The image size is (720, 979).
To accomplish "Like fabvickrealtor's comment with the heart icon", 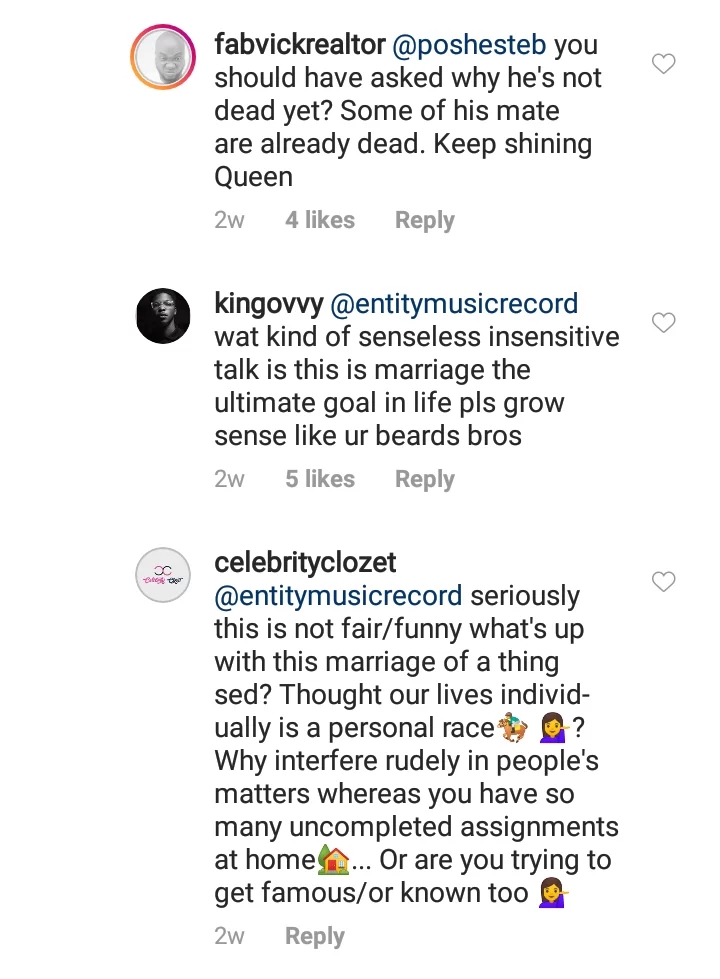I will coord(663,64).
